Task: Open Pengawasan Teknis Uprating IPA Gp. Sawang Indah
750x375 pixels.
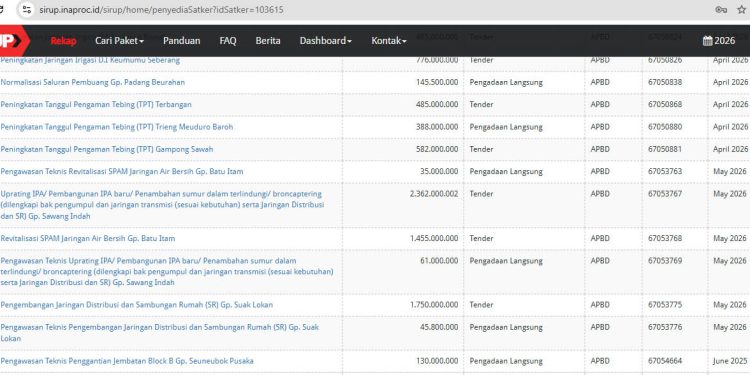Action: (x=167, y=272)
